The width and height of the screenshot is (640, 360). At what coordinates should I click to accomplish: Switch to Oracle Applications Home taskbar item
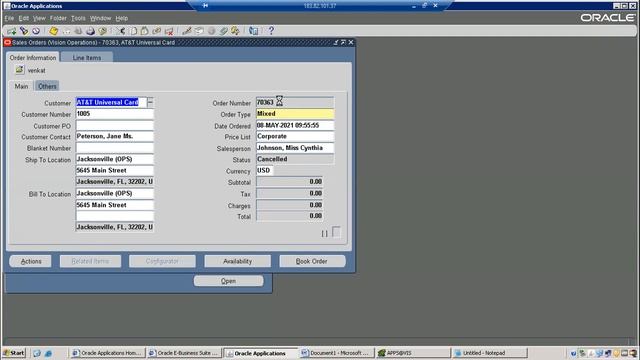pyautogui.click(x=107, y=353)
